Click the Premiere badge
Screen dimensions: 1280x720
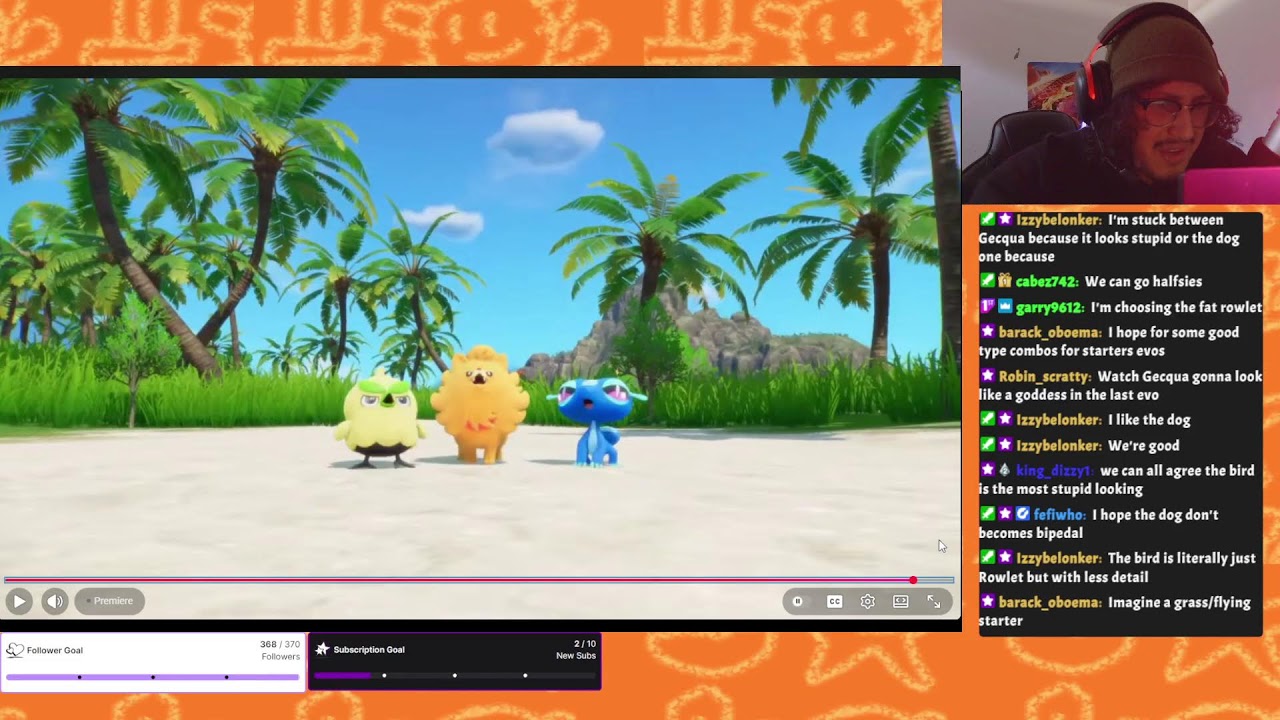coord(109,601)
